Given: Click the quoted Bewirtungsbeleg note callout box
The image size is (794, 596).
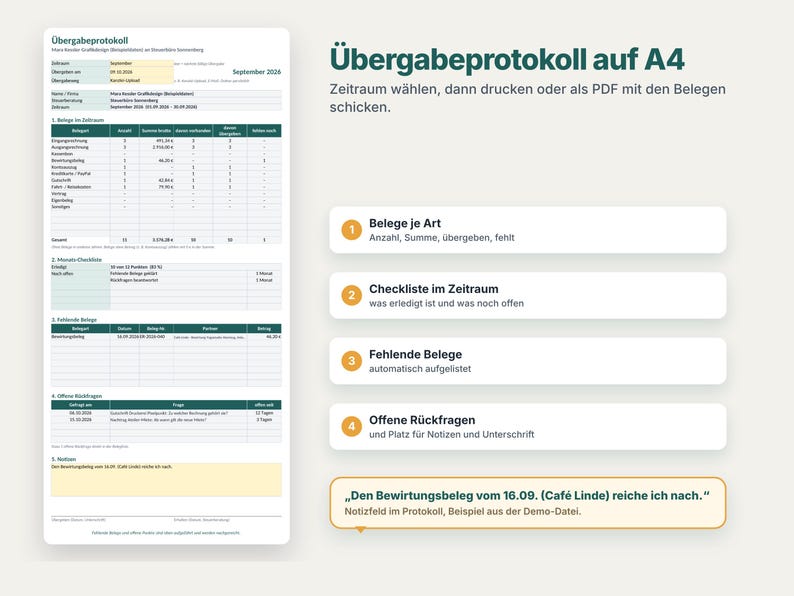Looking at the screenshot, I should (x=528, y=503).
